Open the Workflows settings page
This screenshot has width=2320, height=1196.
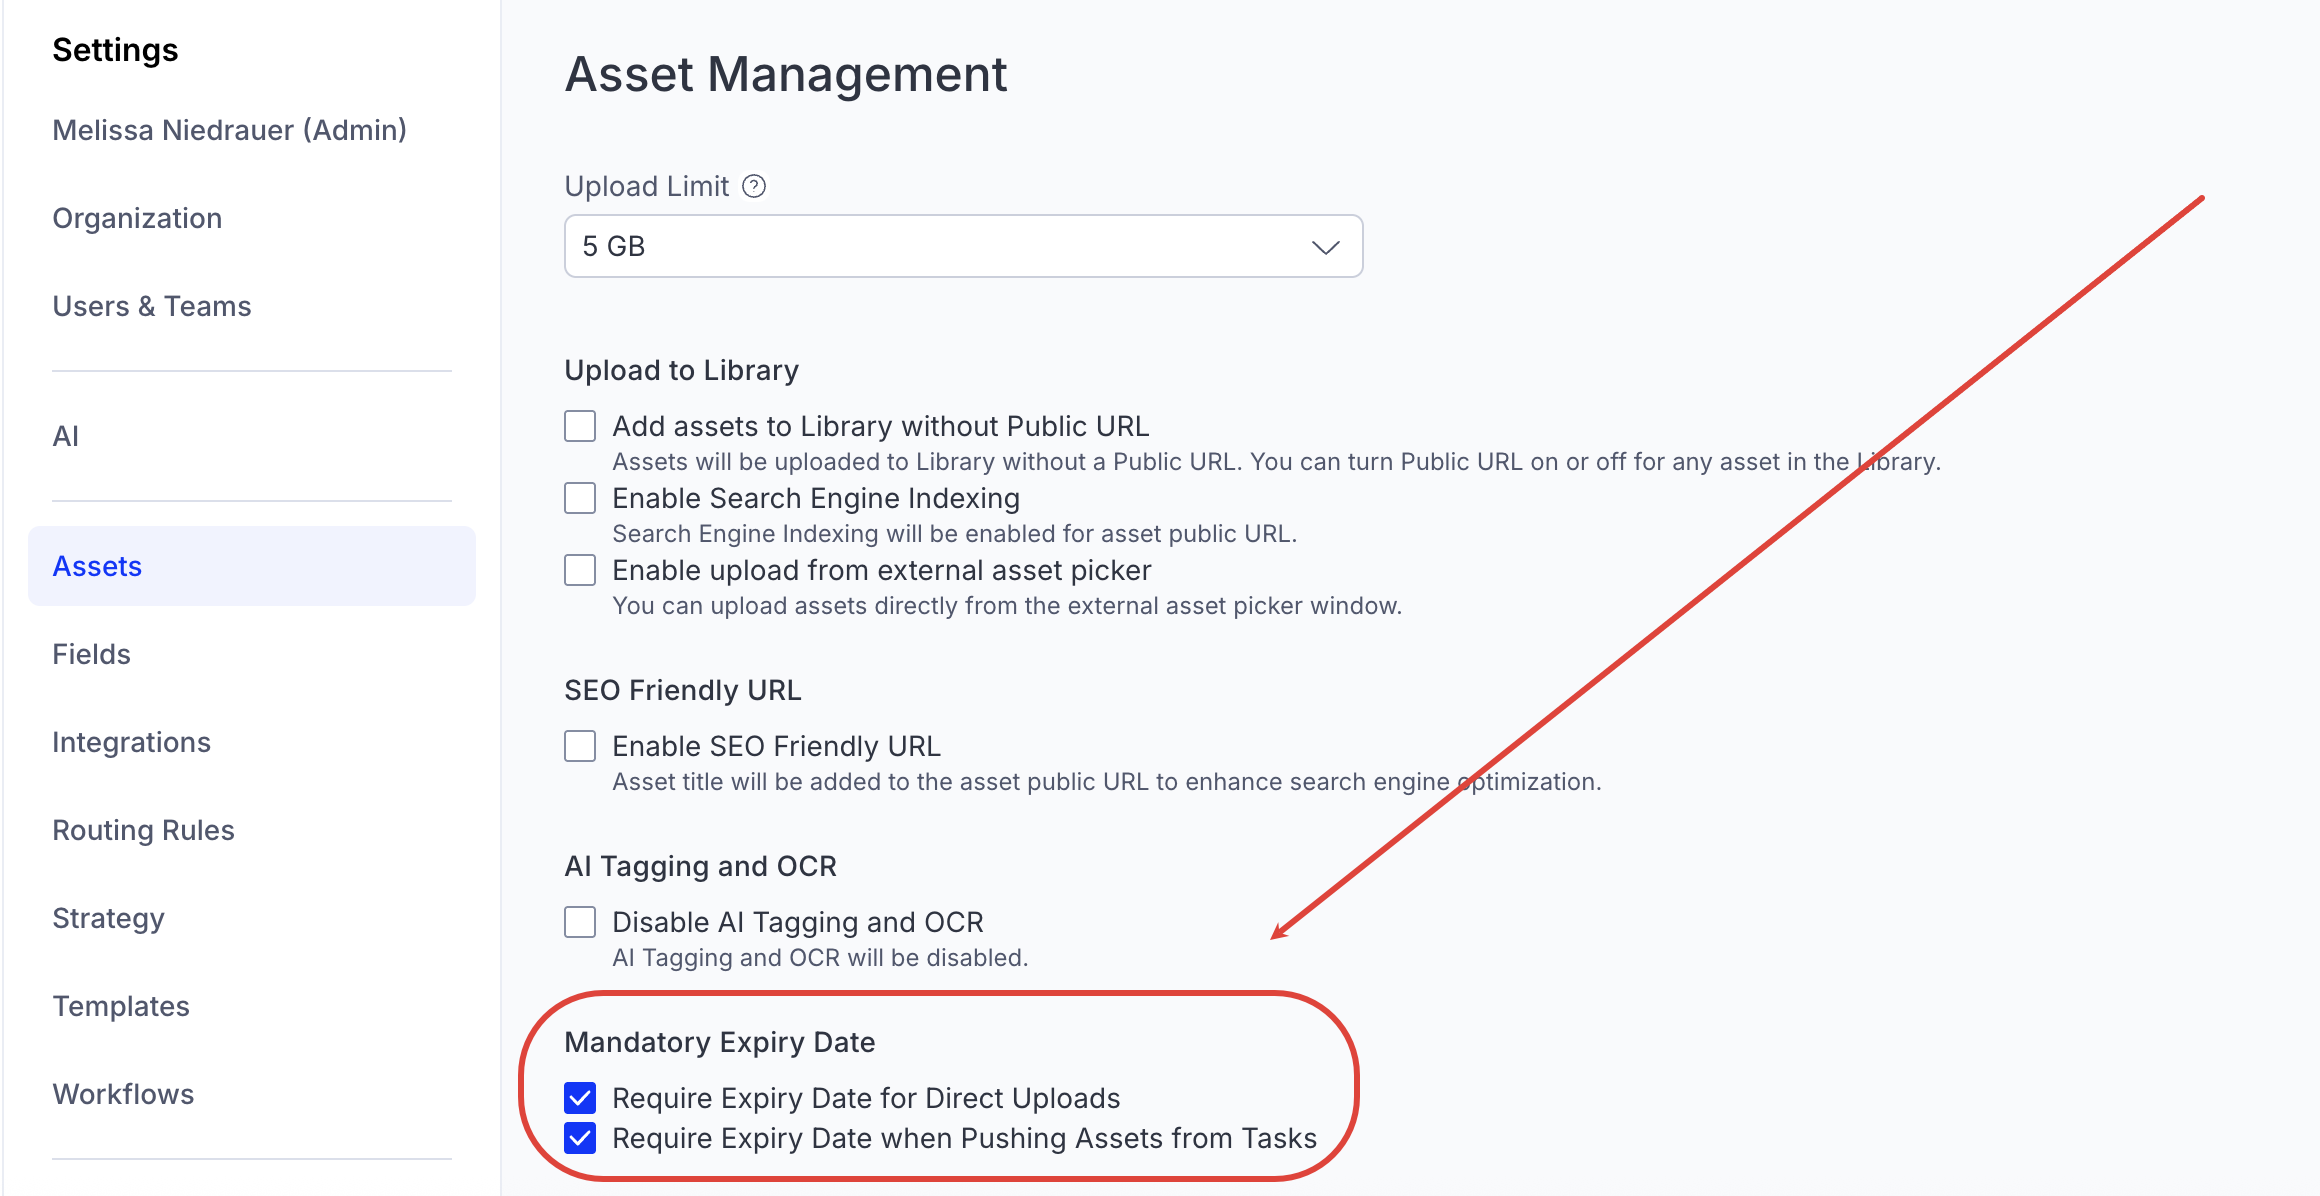coord(123,1094)
